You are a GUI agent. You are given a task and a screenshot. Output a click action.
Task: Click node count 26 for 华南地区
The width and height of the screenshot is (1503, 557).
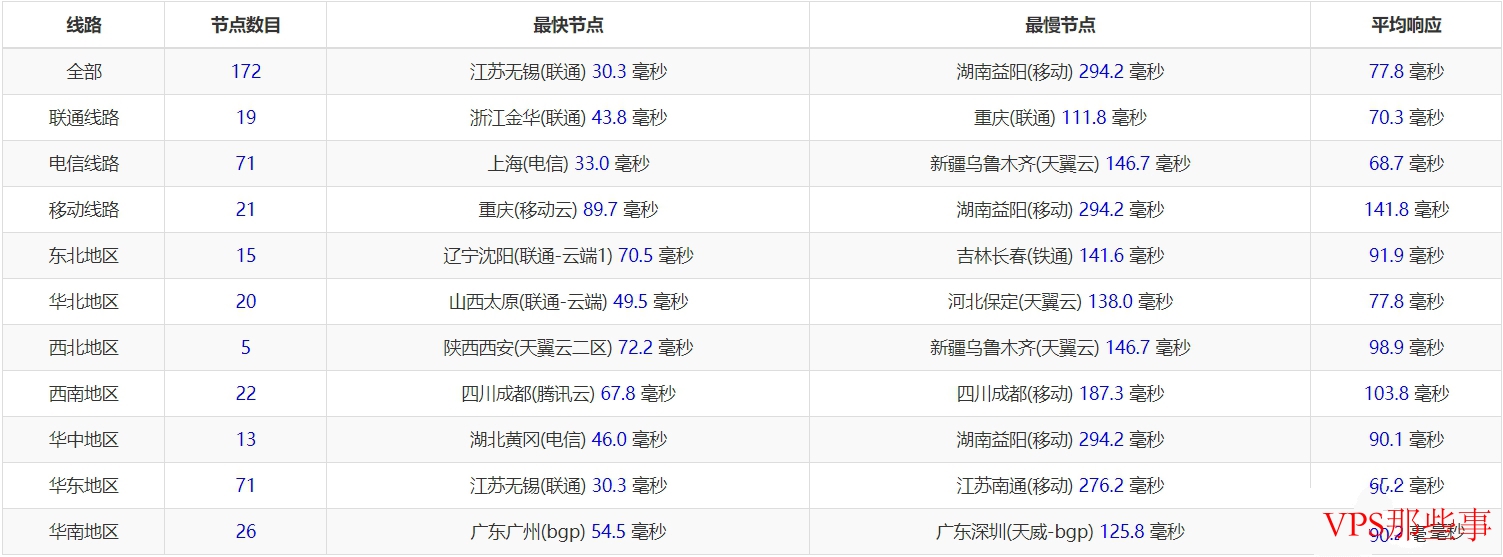pyautogui.click(x=246, y=532)
